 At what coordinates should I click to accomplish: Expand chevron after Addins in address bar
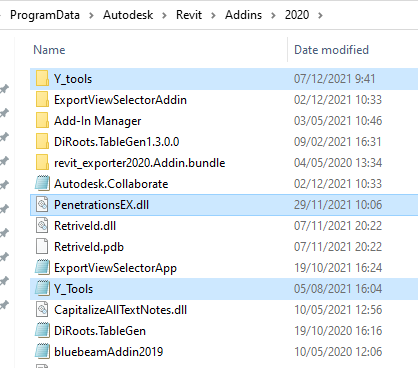pos(273,15)
